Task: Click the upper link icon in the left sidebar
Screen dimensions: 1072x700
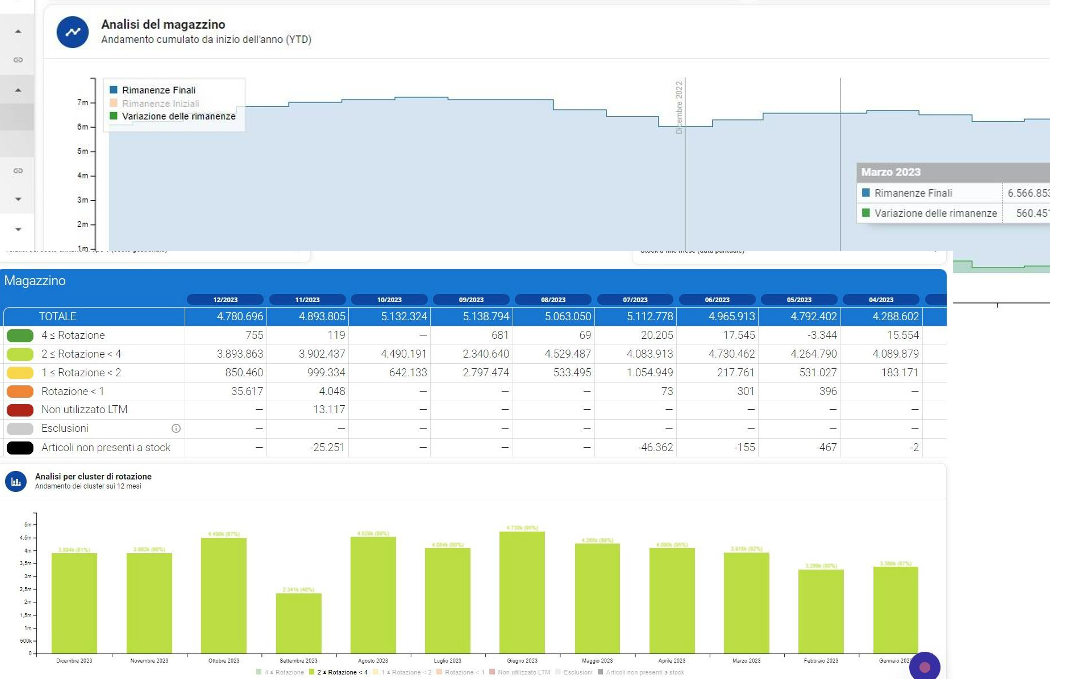Action: (x=18, y=60)
